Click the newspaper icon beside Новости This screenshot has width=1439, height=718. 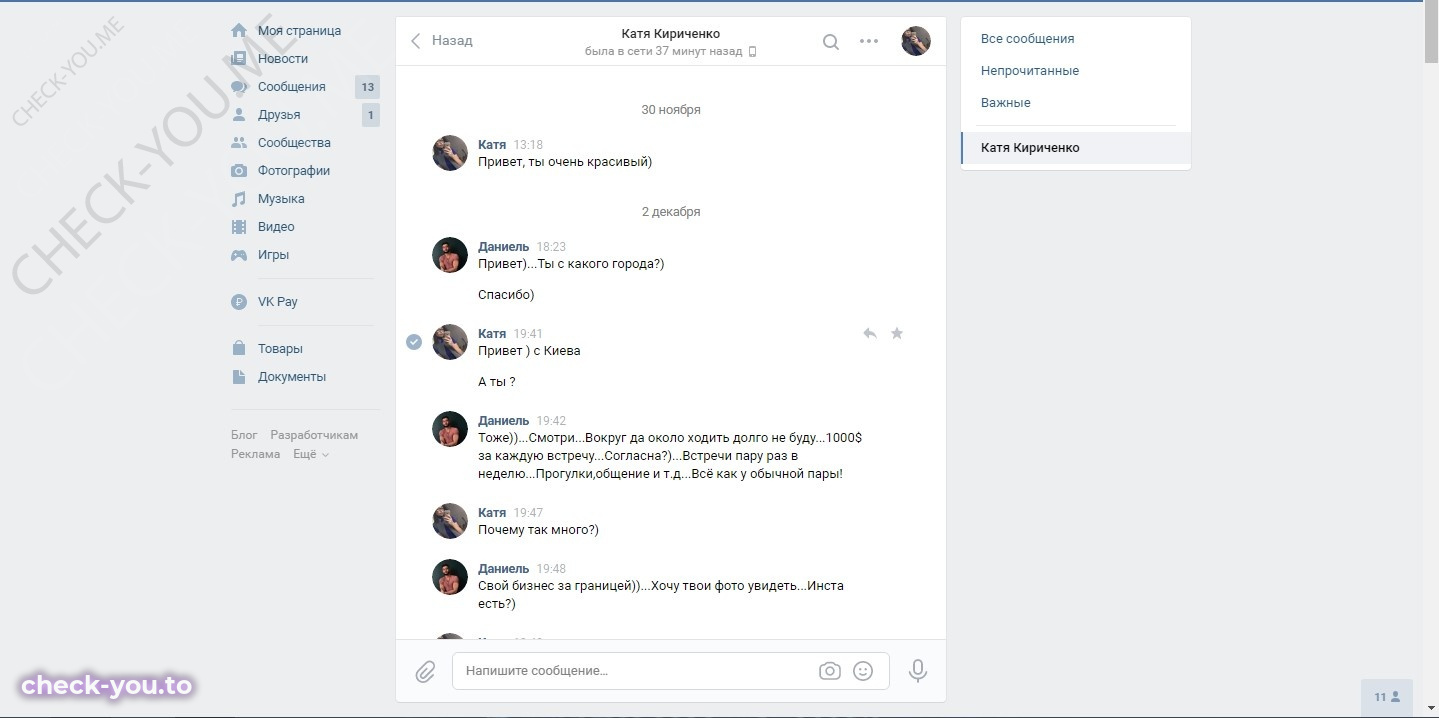coord(239,59)
